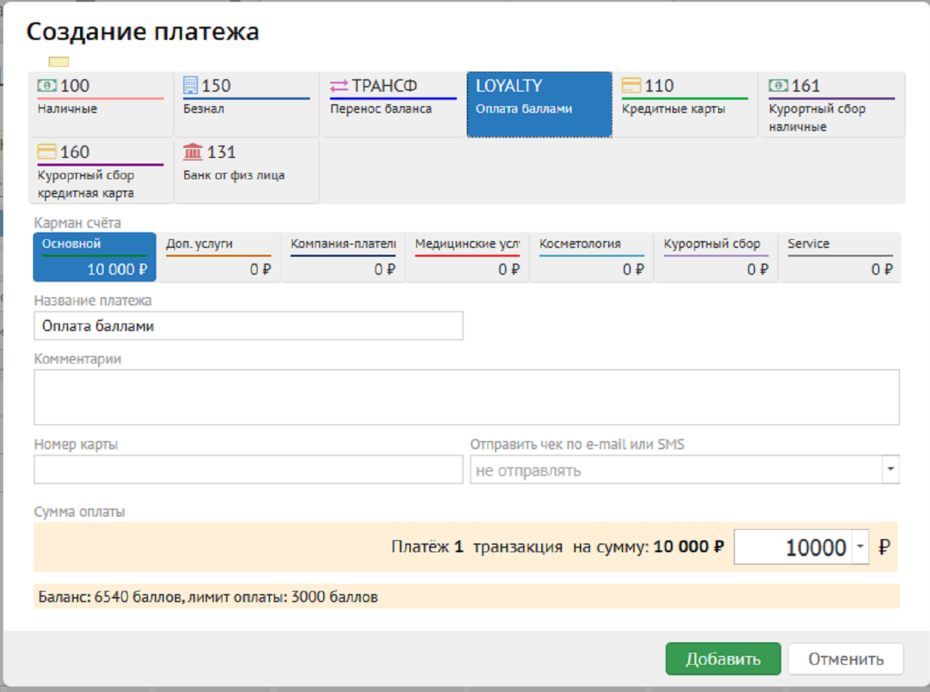Select 161 Курортный сбор наличные
This screenshot has width=930, height=692.
[831, 104]
